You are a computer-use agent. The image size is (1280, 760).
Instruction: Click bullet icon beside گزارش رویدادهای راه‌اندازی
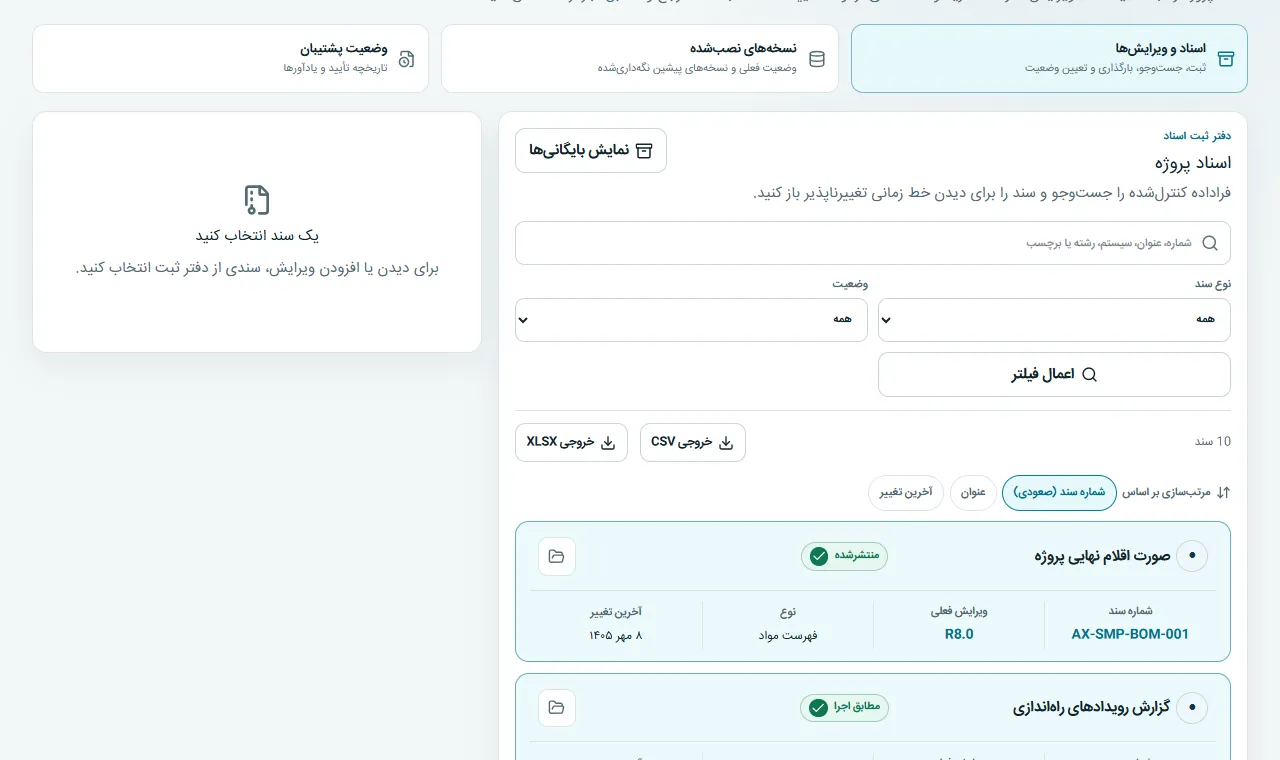point(1192,708)
